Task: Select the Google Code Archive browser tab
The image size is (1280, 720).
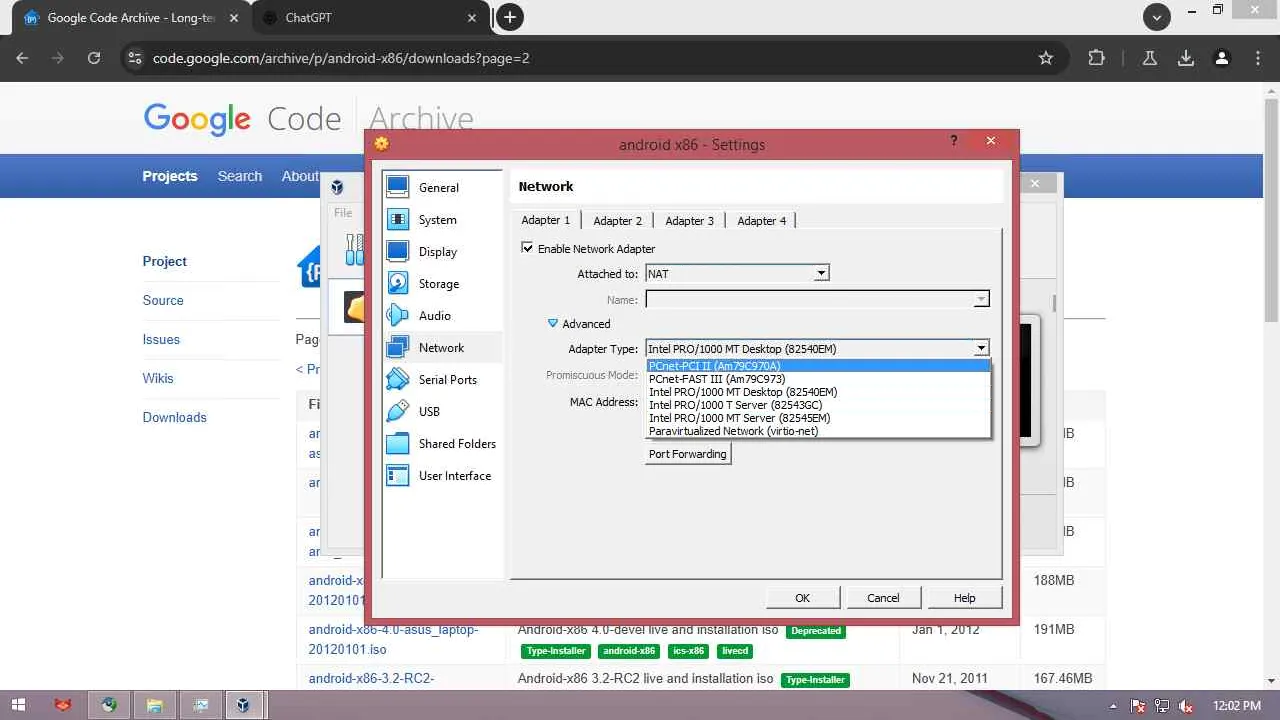Action: tap(130, 18)
